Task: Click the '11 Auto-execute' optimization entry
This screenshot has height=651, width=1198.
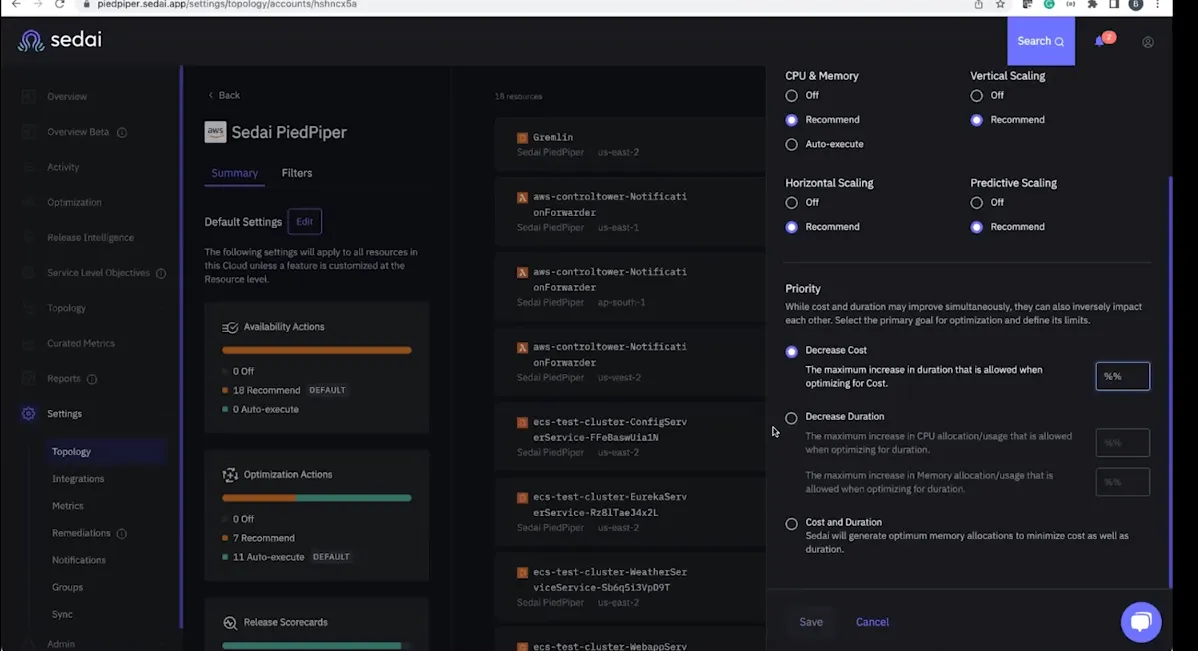Action: (x=268, y=557)
